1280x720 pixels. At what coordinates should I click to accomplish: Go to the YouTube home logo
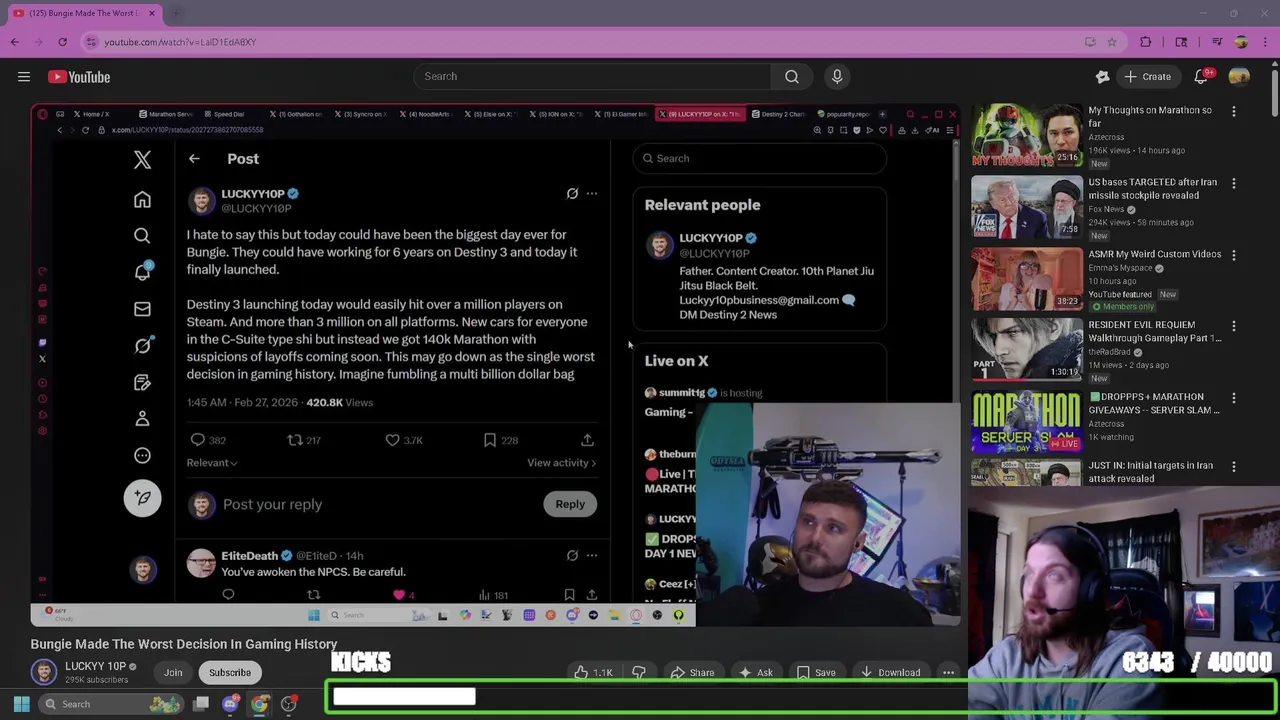click(x=79, y=77)
